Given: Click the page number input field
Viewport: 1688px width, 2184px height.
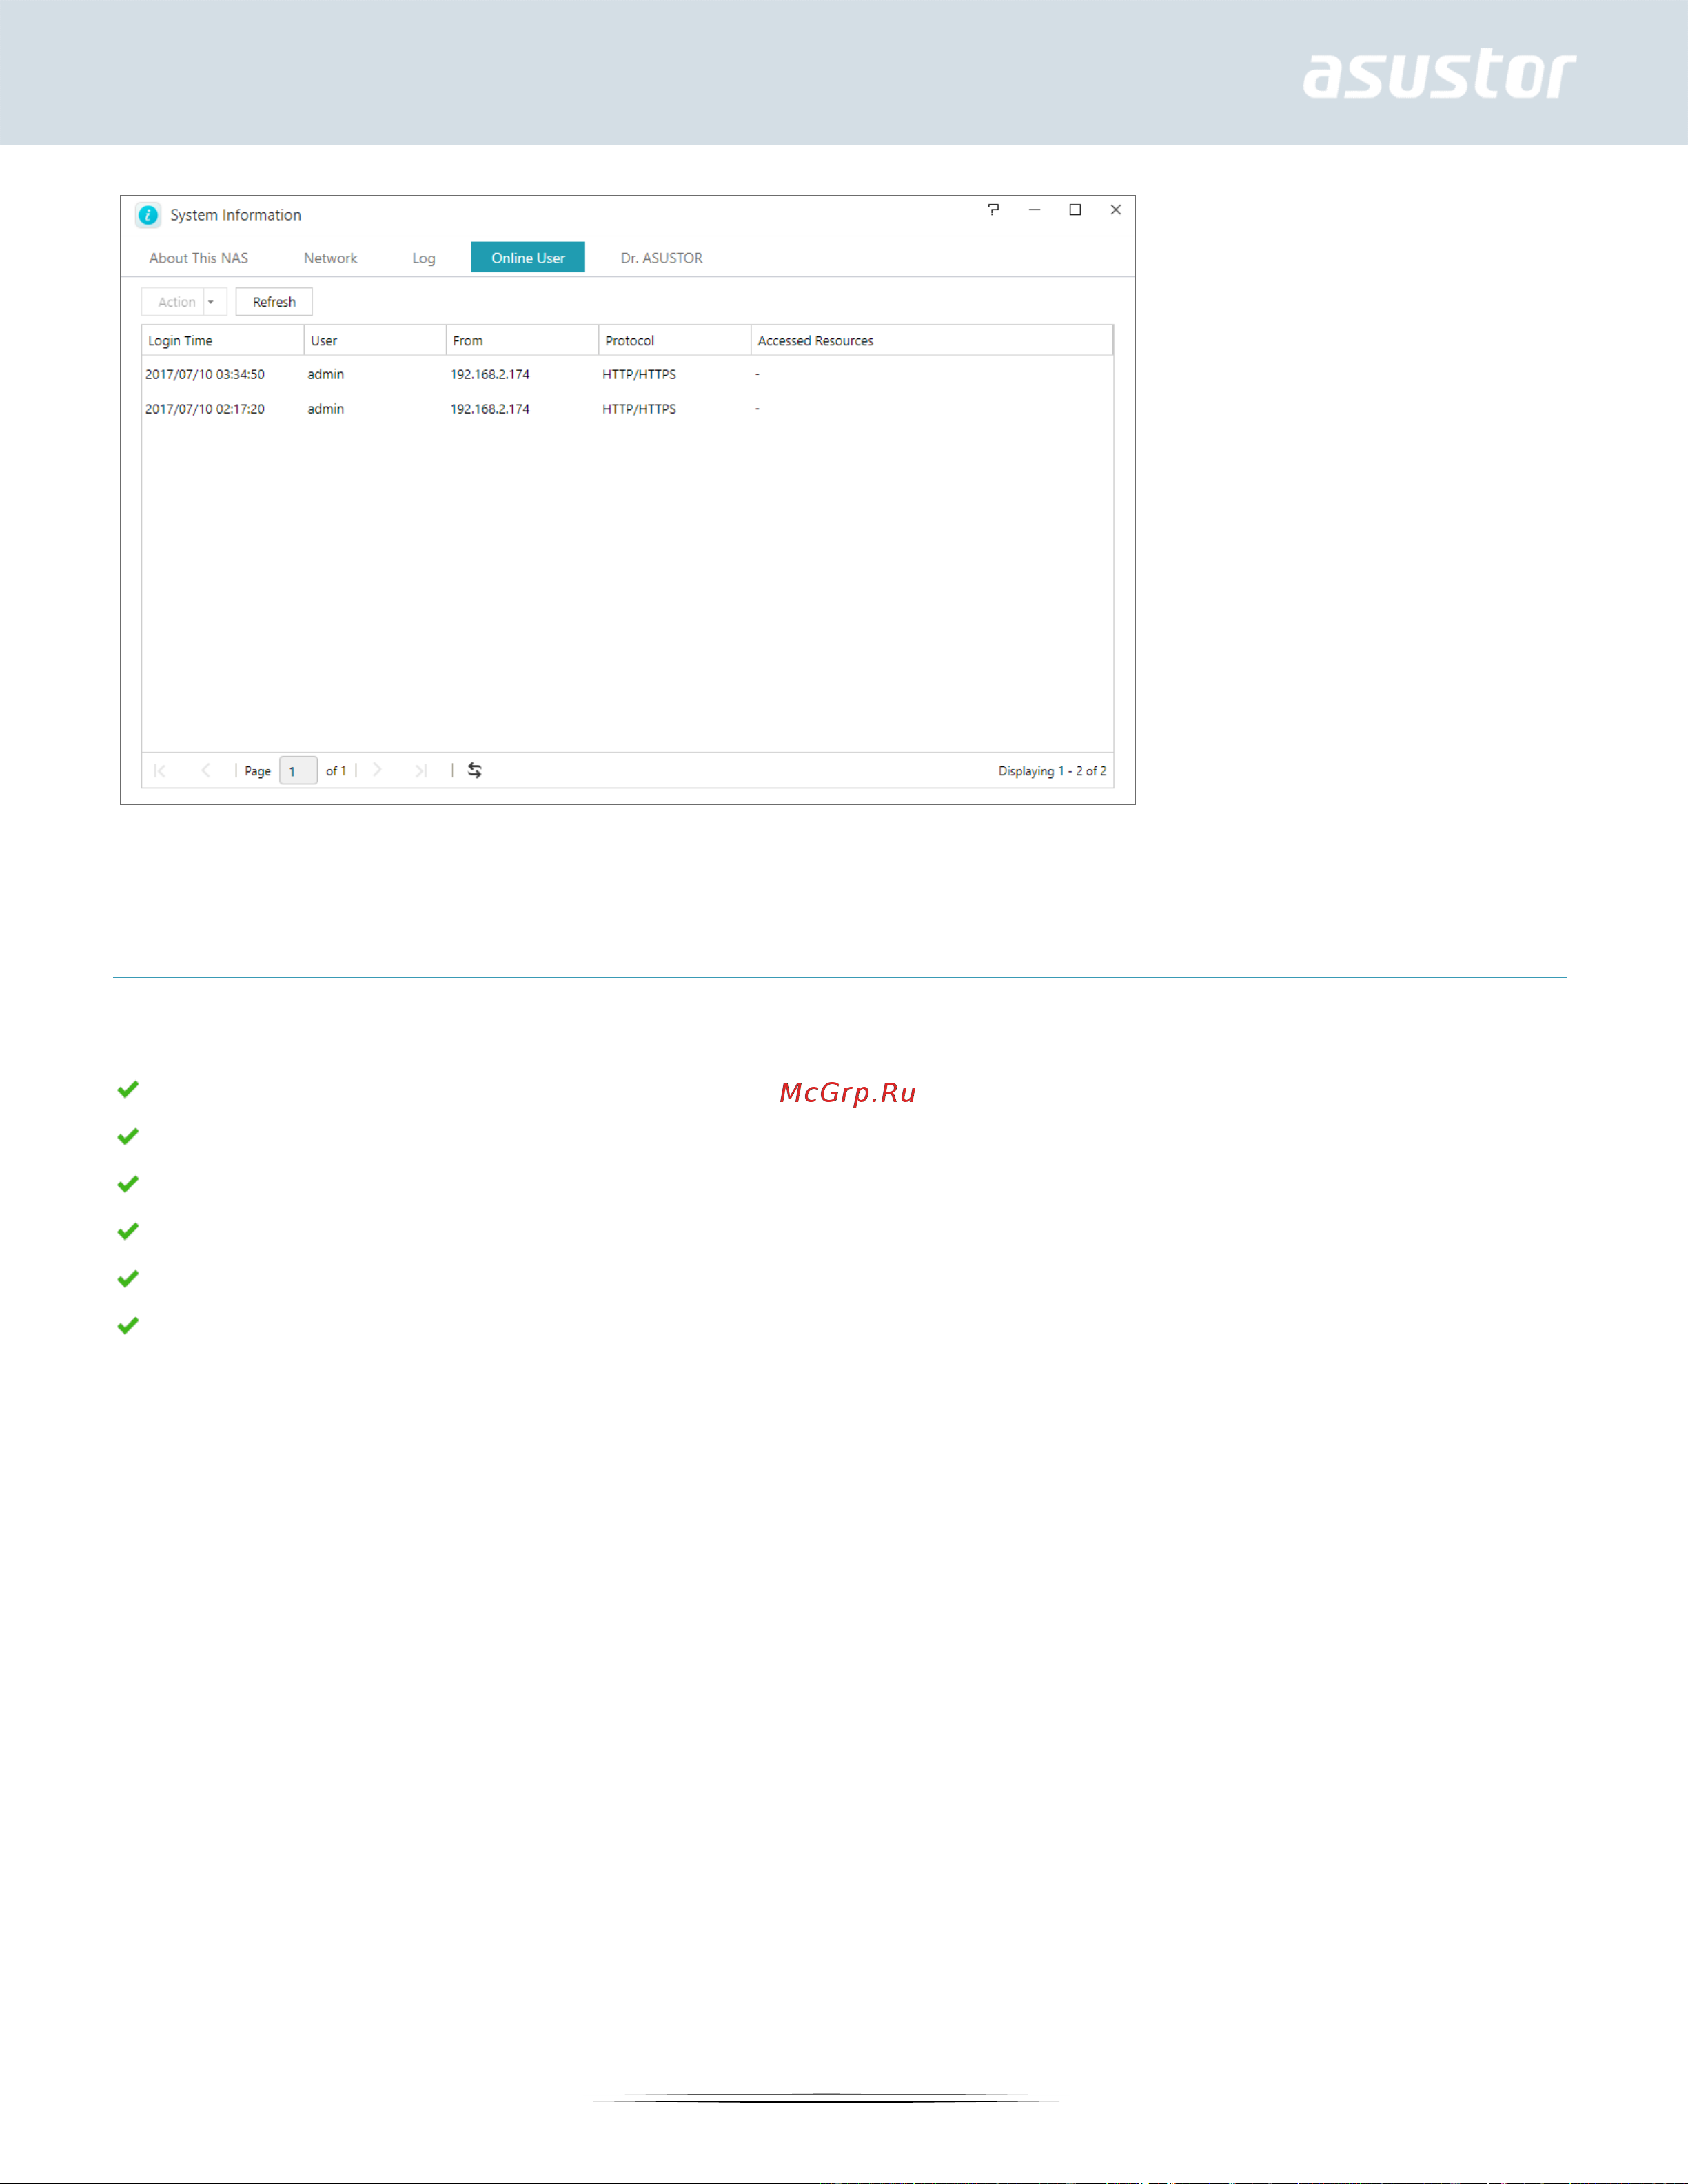Looking at the screenshot, I should coord(298,771).
